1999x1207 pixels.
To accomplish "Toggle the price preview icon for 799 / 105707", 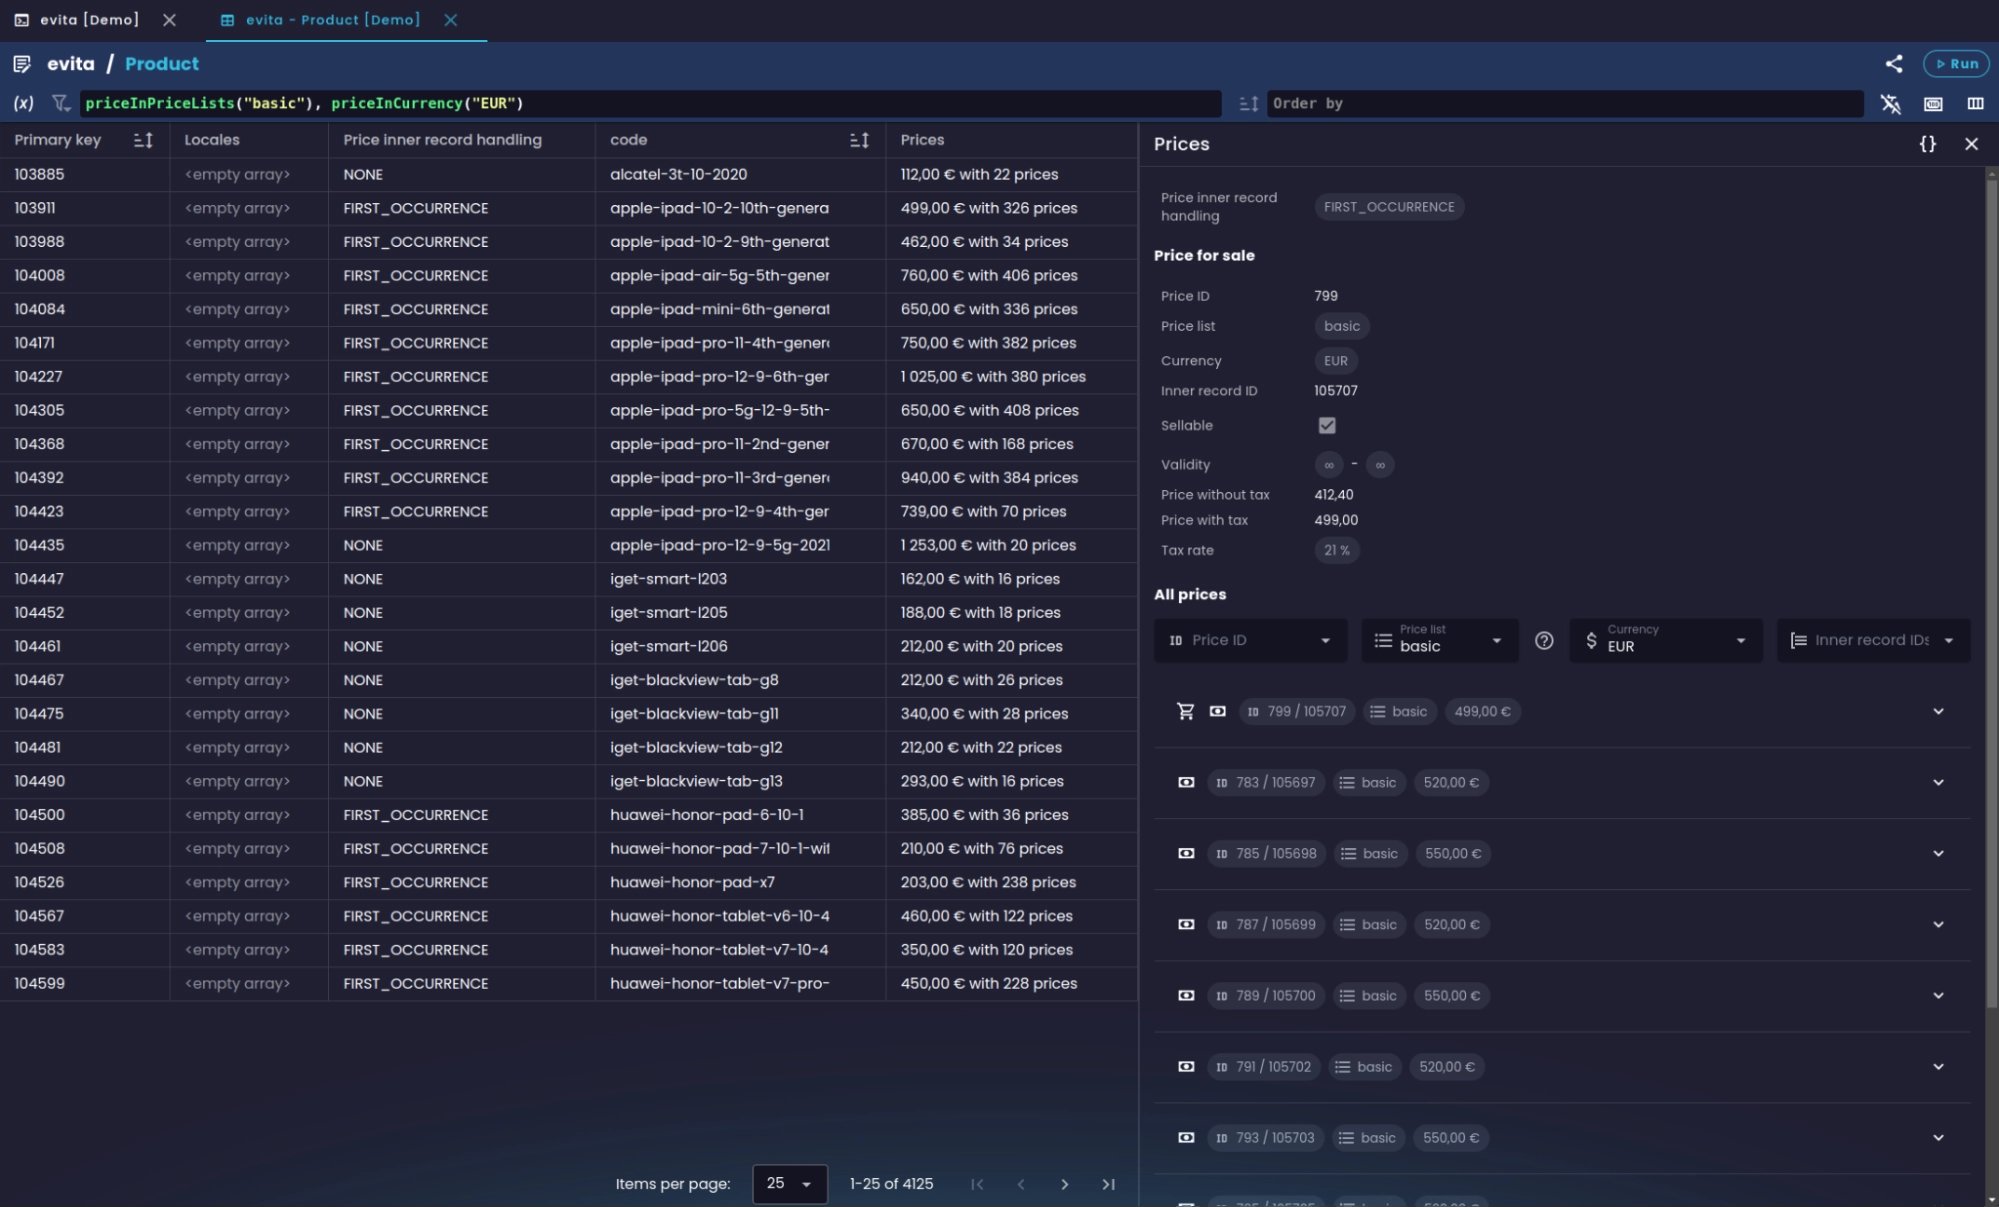I will tap(1217, 712).
